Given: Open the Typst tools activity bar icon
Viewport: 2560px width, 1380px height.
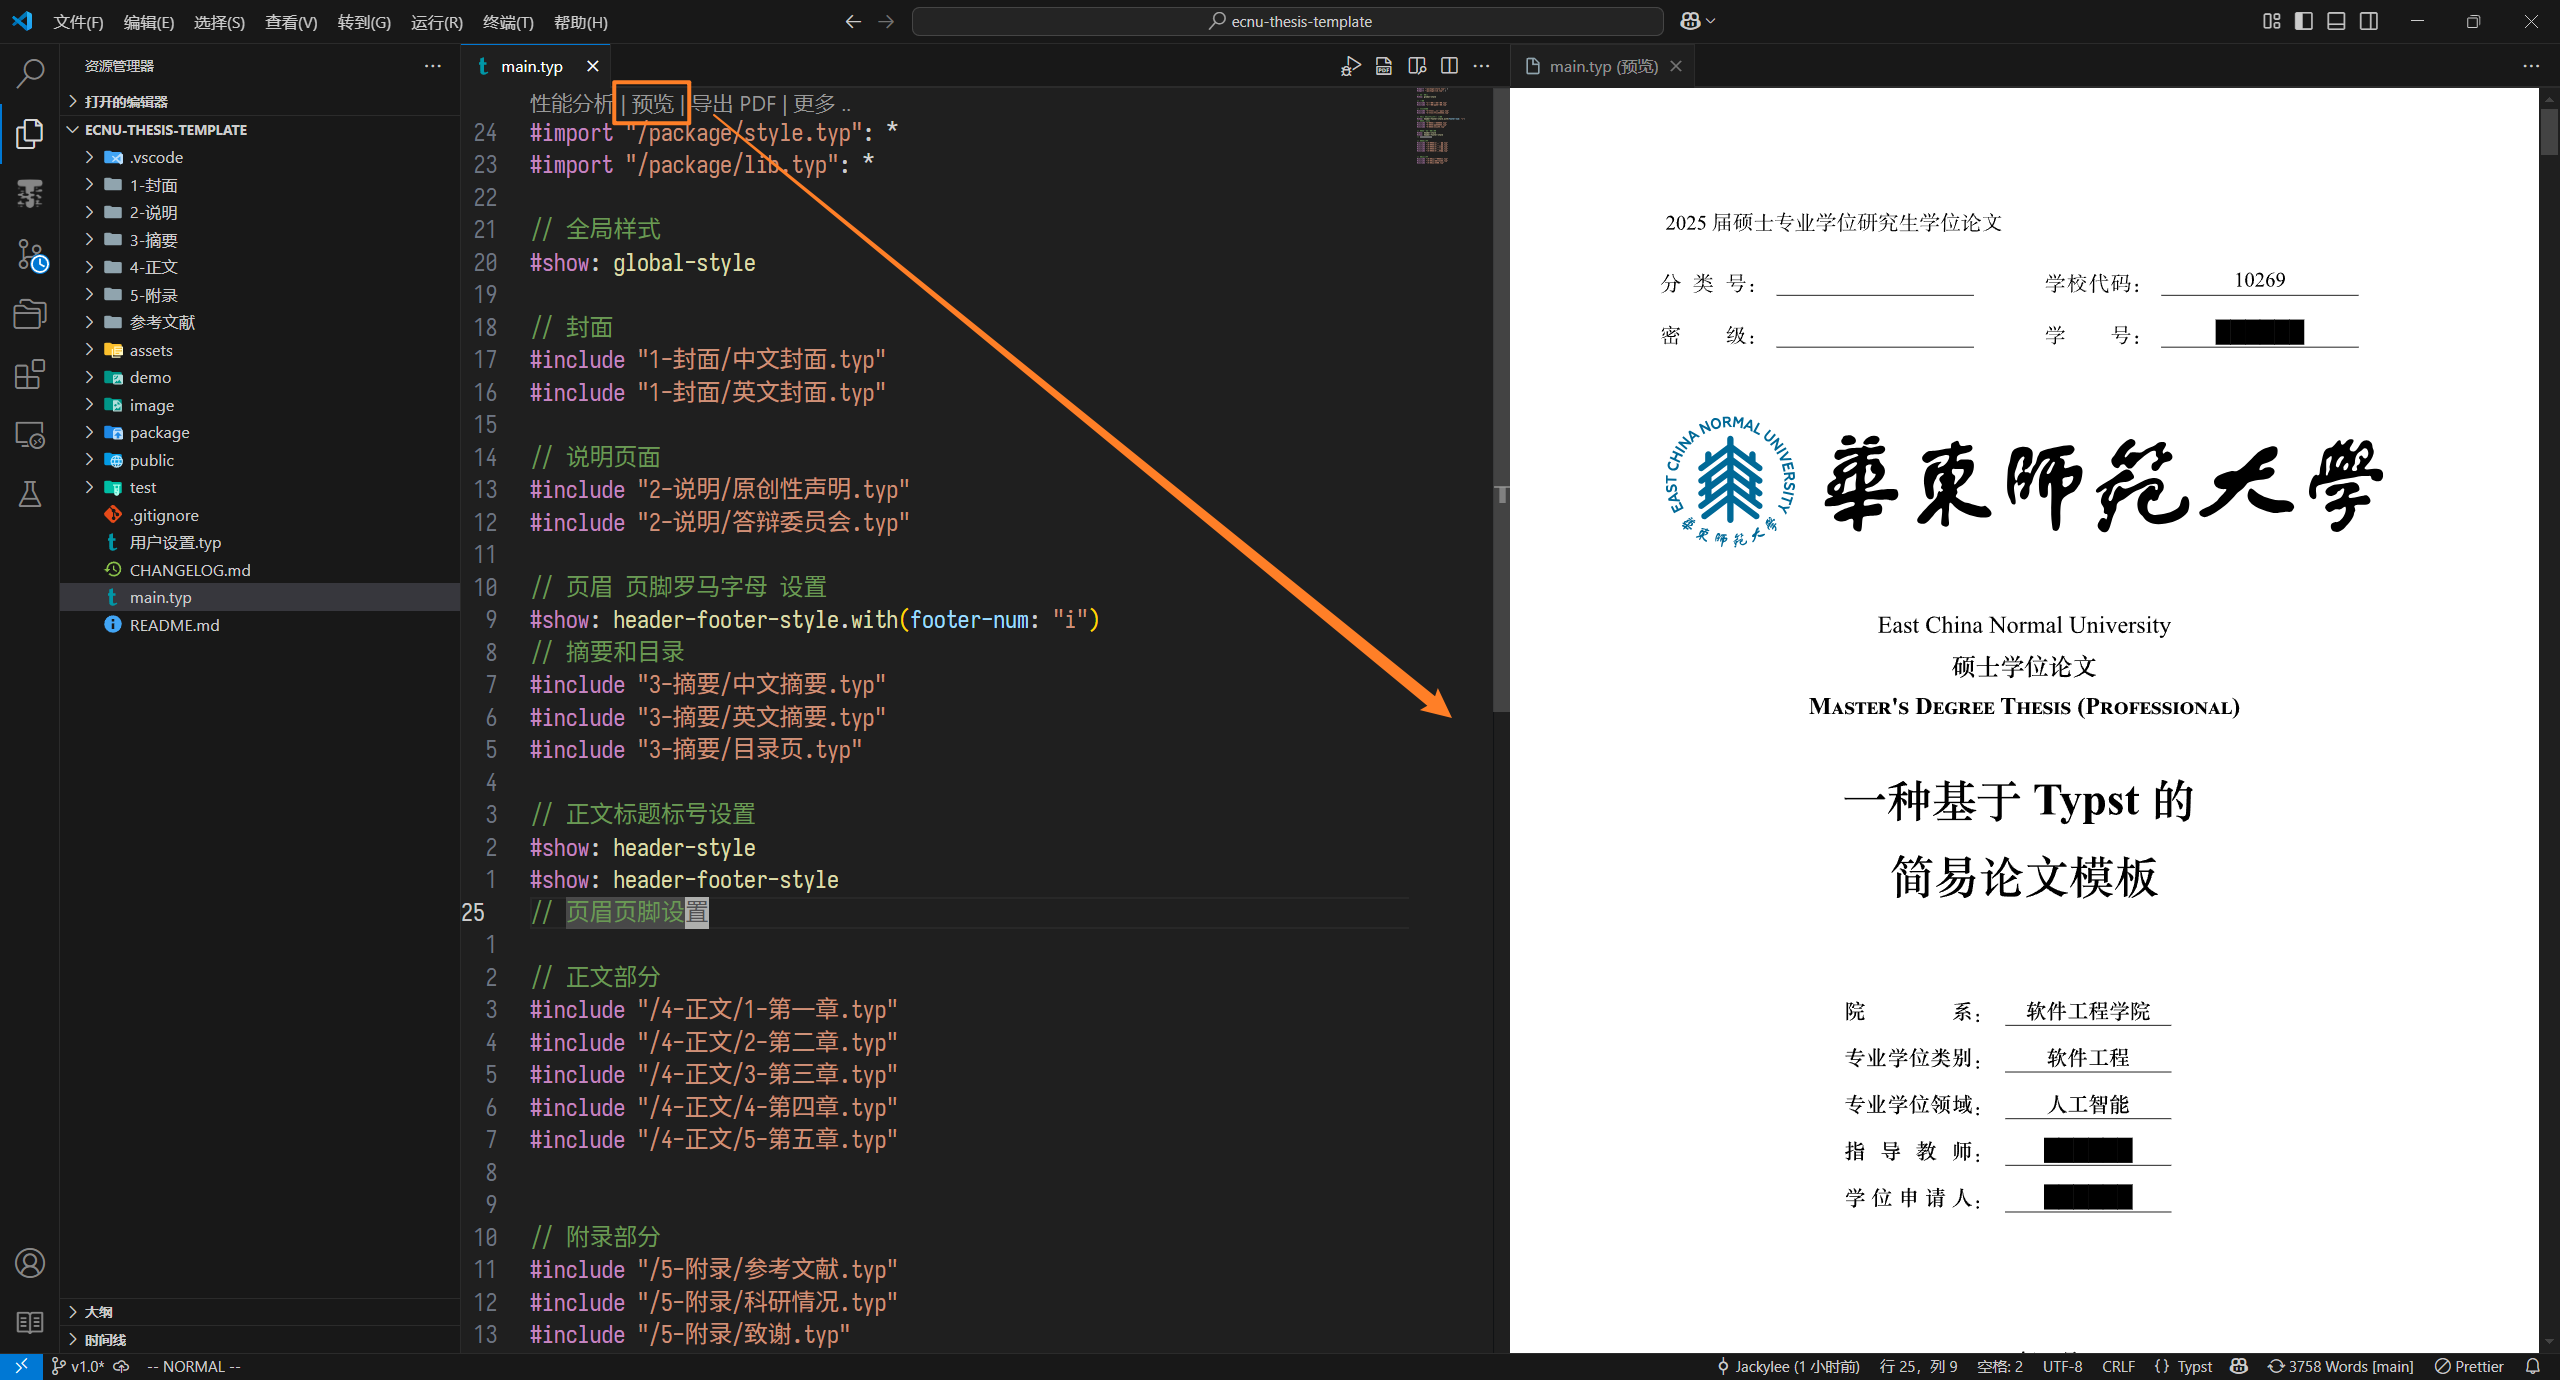Looking at the screenshot, I should coord(30,194).
